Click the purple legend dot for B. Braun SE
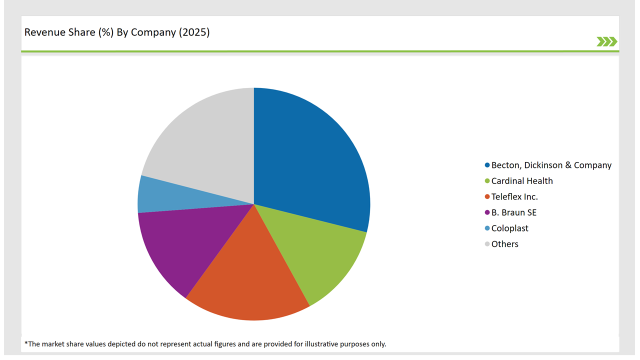The width and height of the screenshot is (640, 360). click(487, 213)
